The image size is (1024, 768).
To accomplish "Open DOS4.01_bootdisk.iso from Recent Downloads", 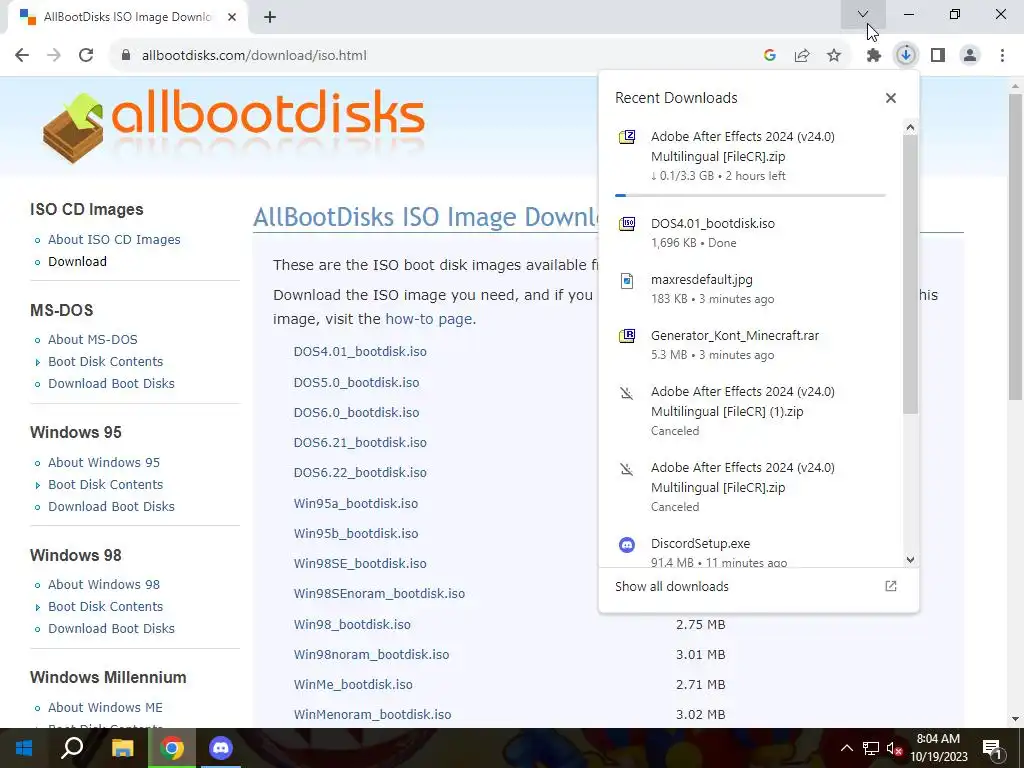I will pyautogui.click(x=750, y=232).
